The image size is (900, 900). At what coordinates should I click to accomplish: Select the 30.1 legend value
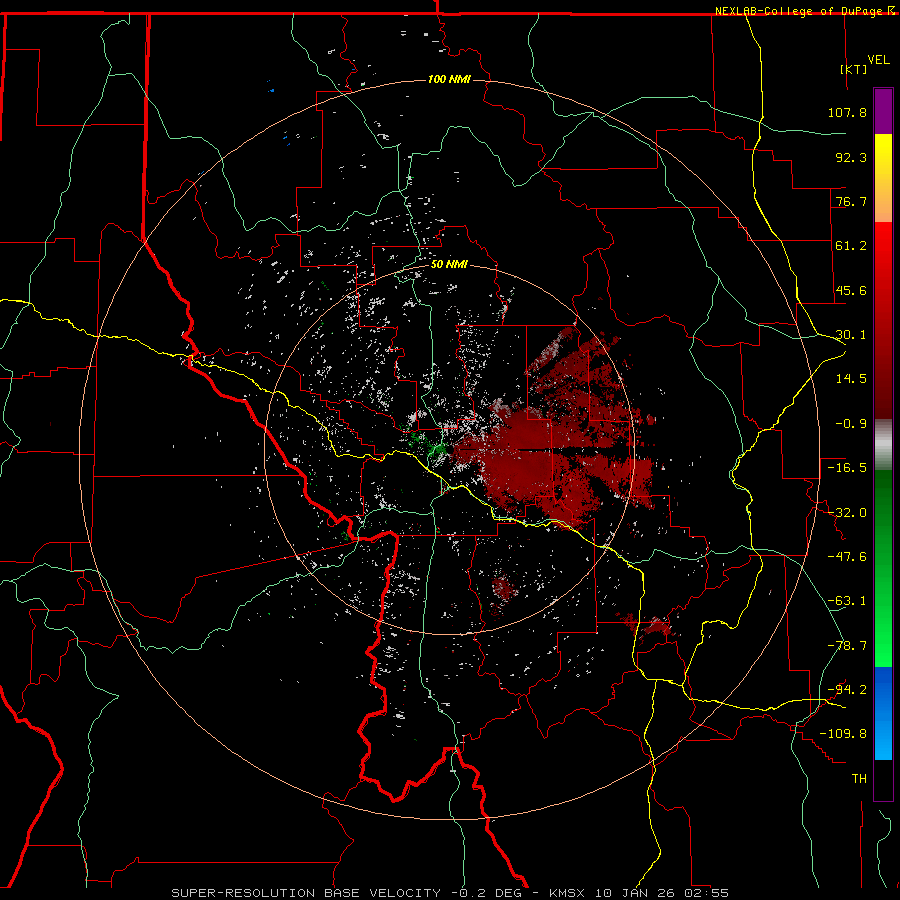tap(851, 335)
